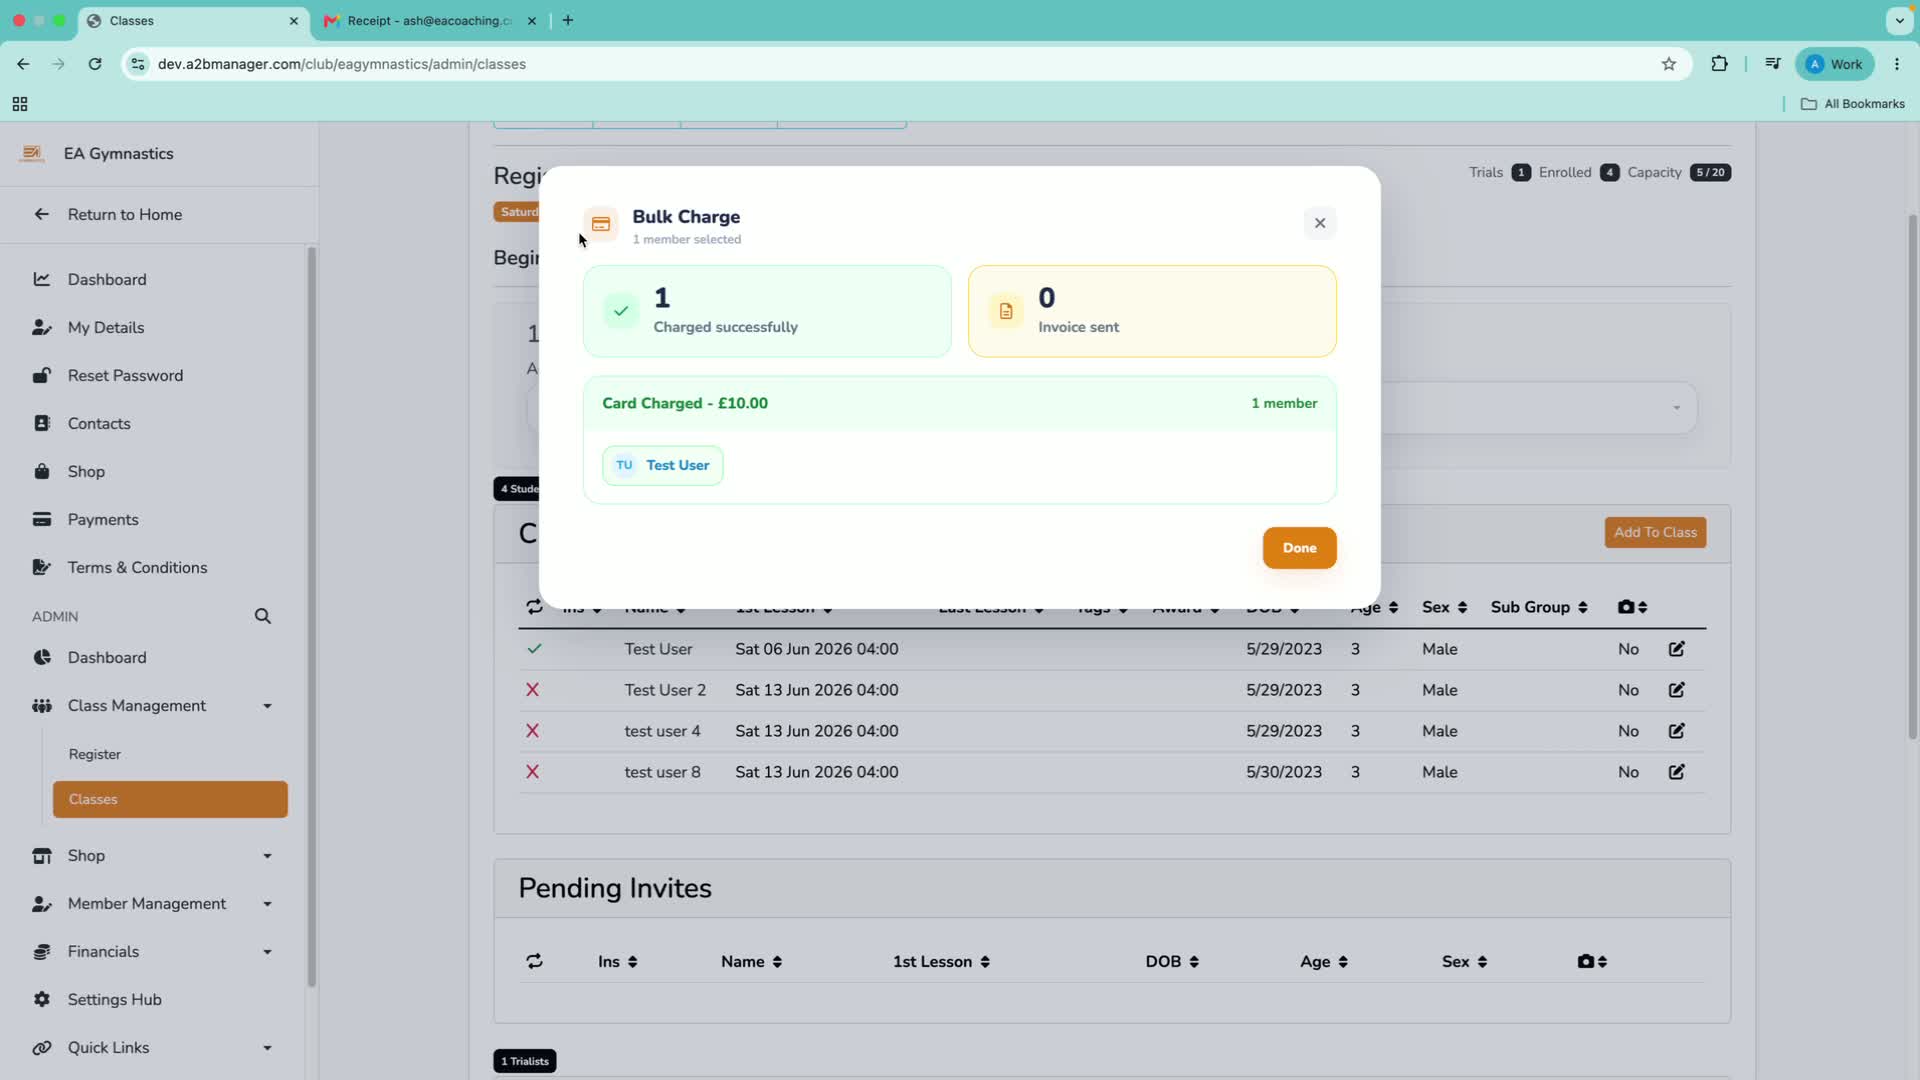Click the edit icon for test user 8
The width and height of the screenshot is (1920, 1080).
[1677, 772]
